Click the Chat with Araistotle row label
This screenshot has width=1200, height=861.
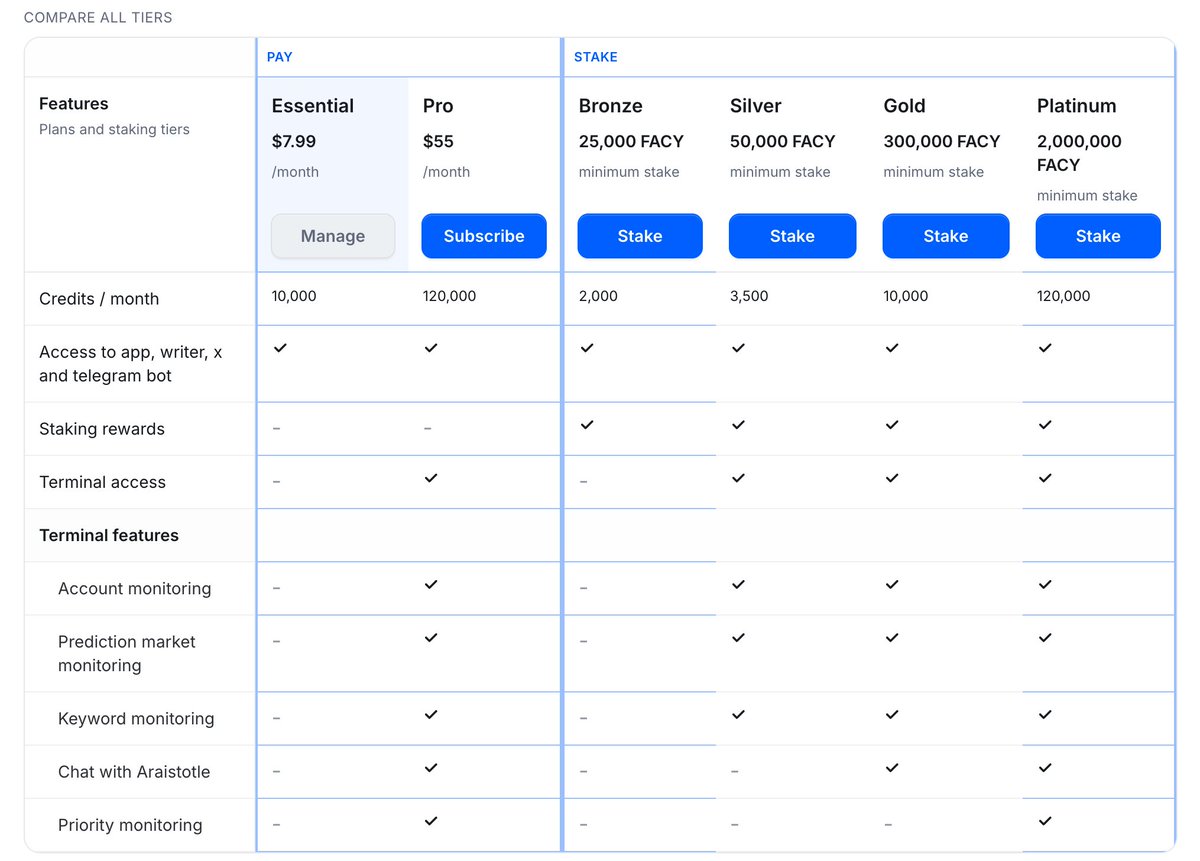pyautogui.click(x=134, y=772)
